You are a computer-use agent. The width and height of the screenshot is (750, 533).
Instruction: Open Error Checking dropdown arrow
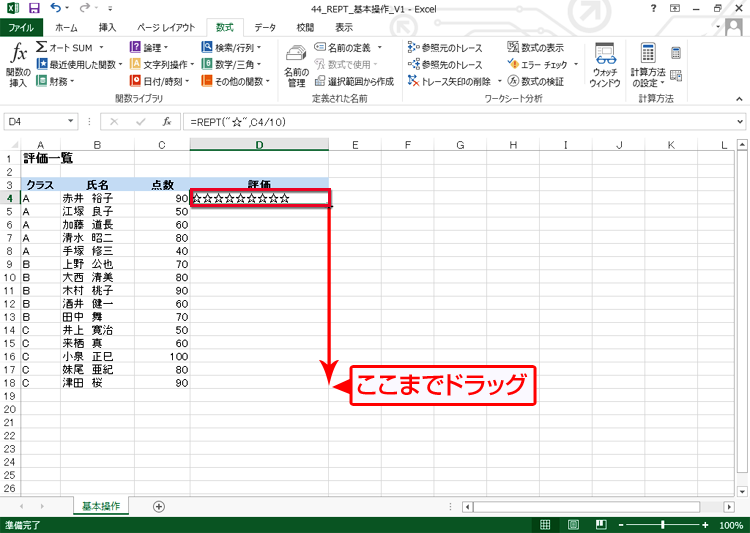[576, 64]
